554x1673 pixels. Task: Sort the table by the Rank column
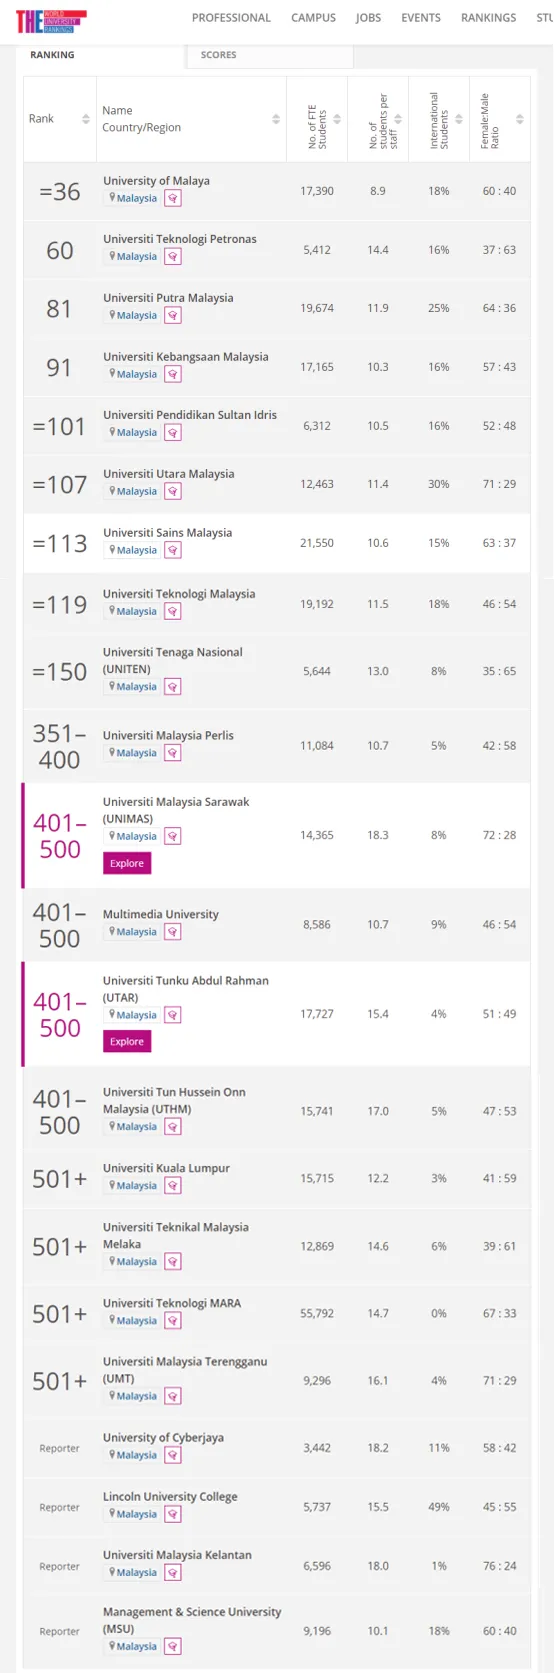pyautogui.click(x=60, y=119)
